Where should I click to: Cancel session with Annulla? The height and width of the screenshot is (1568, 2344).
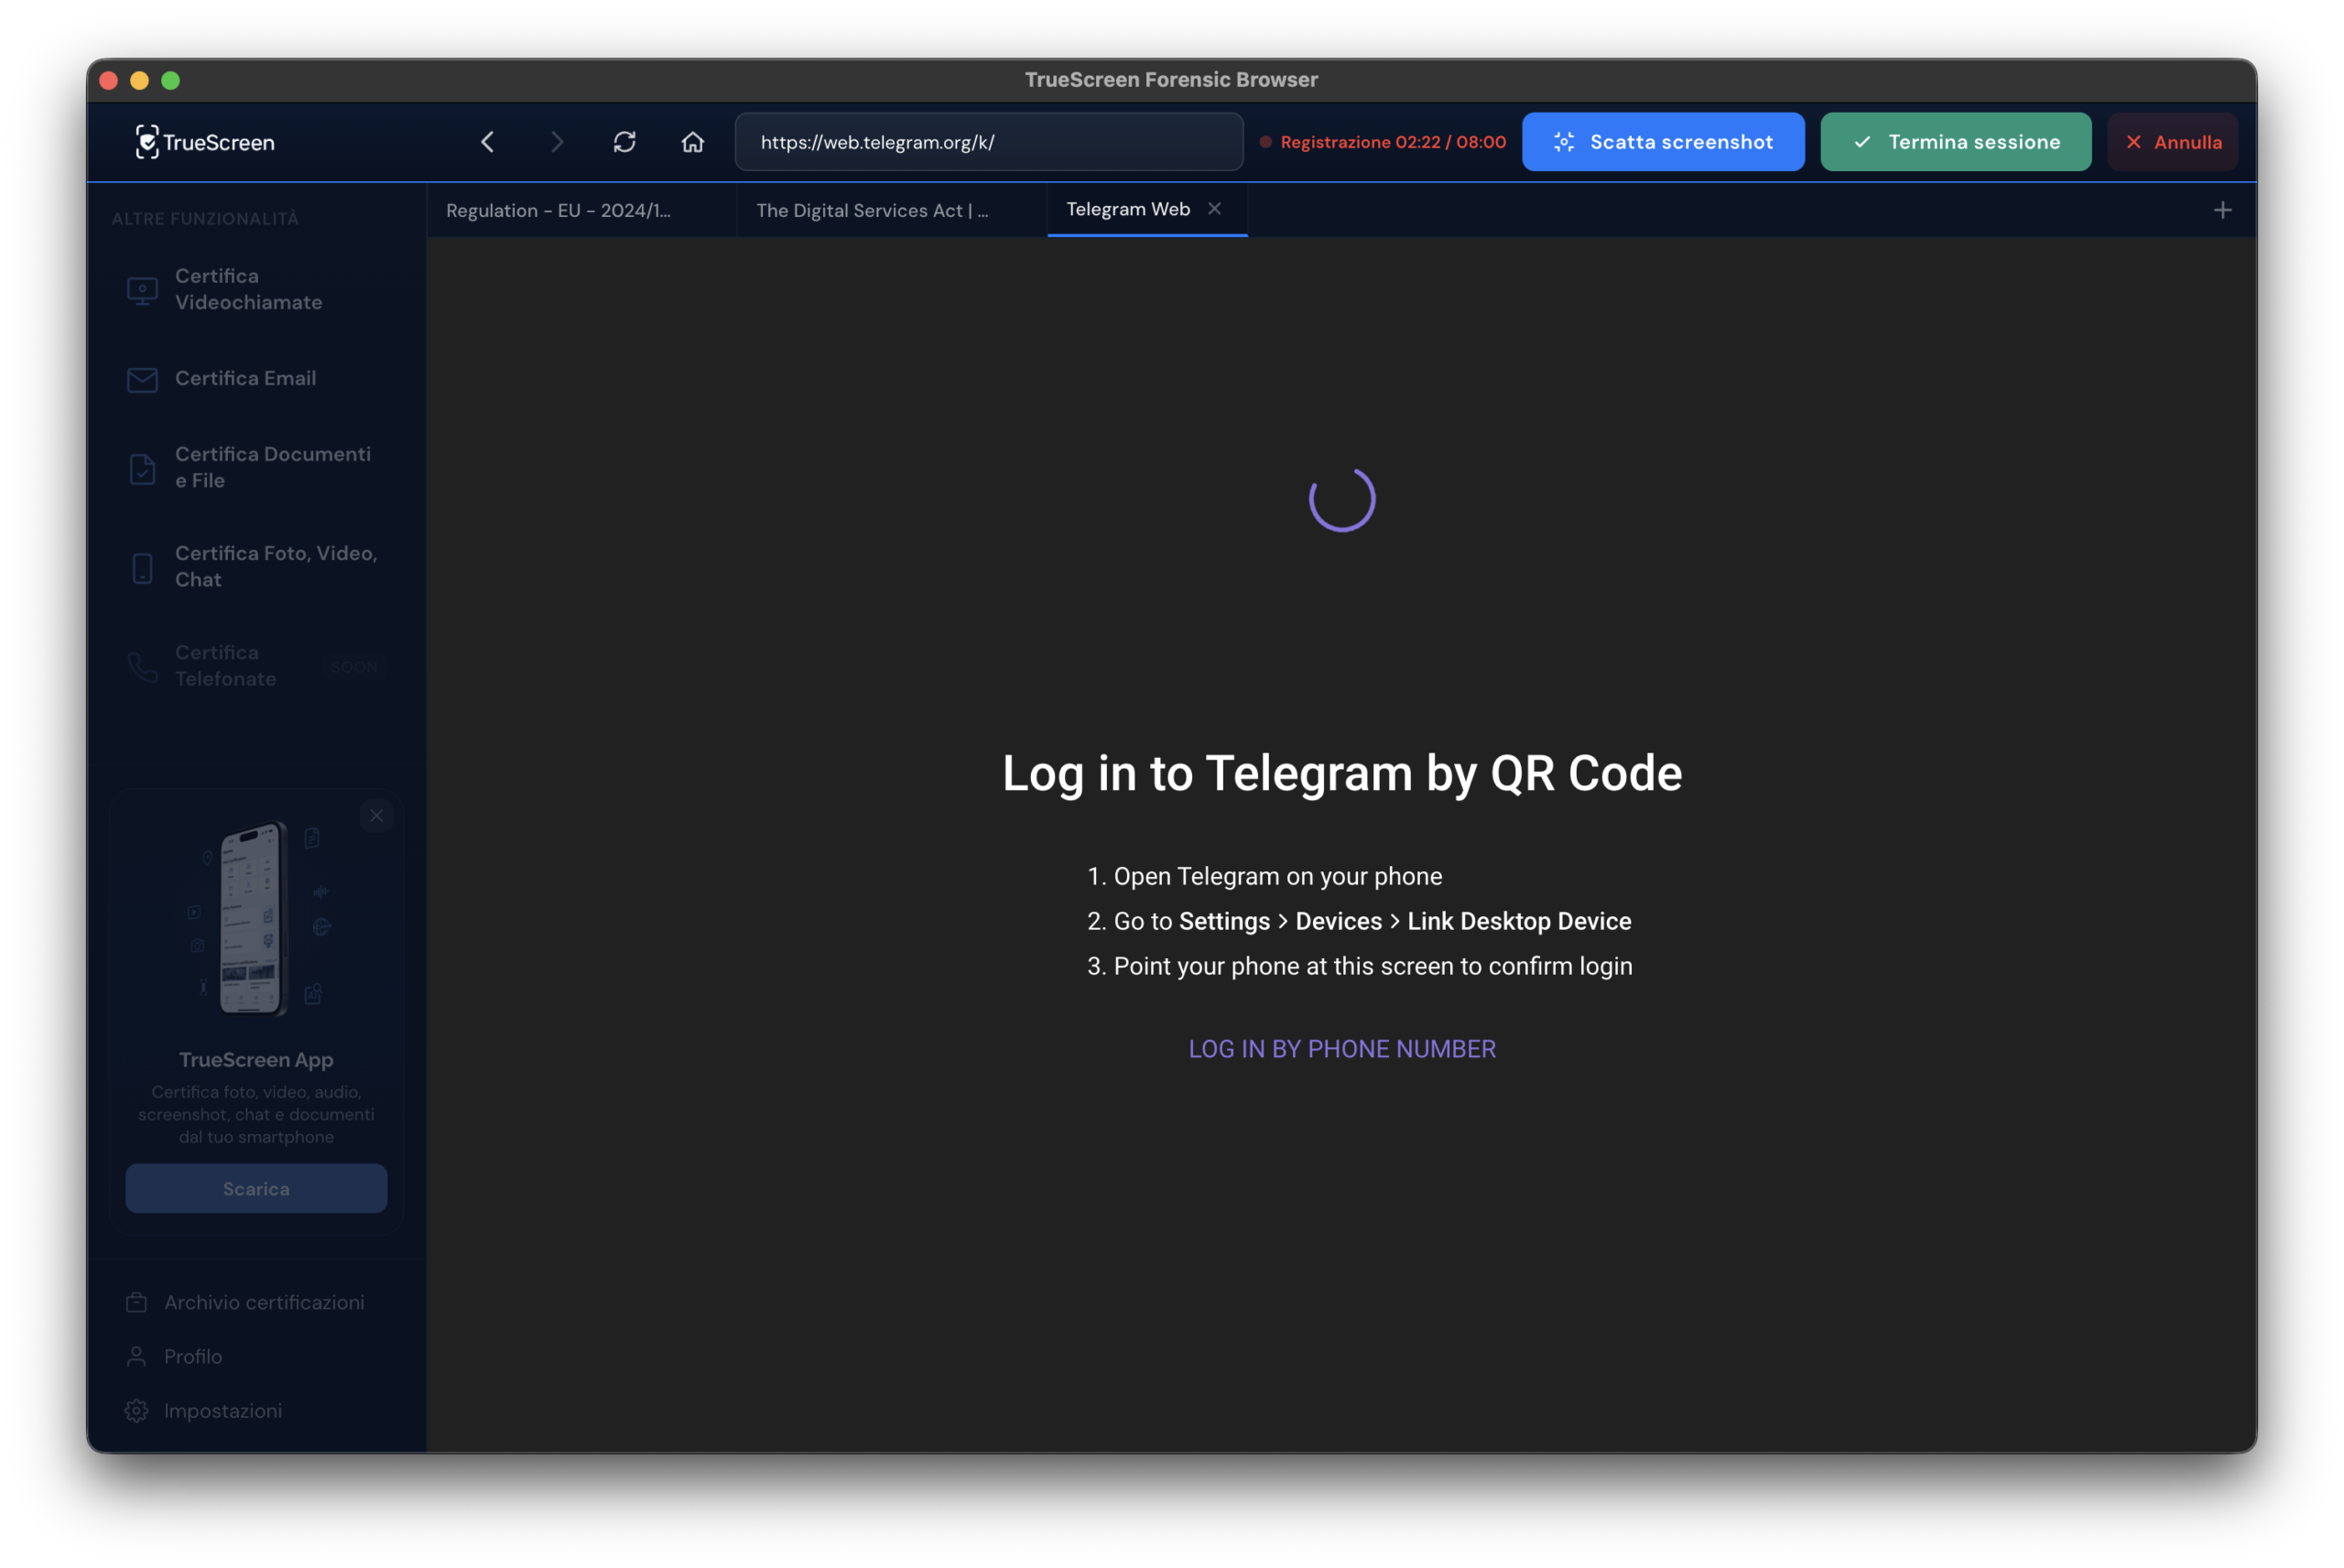pyautogui.click(x=2172, y=142)
